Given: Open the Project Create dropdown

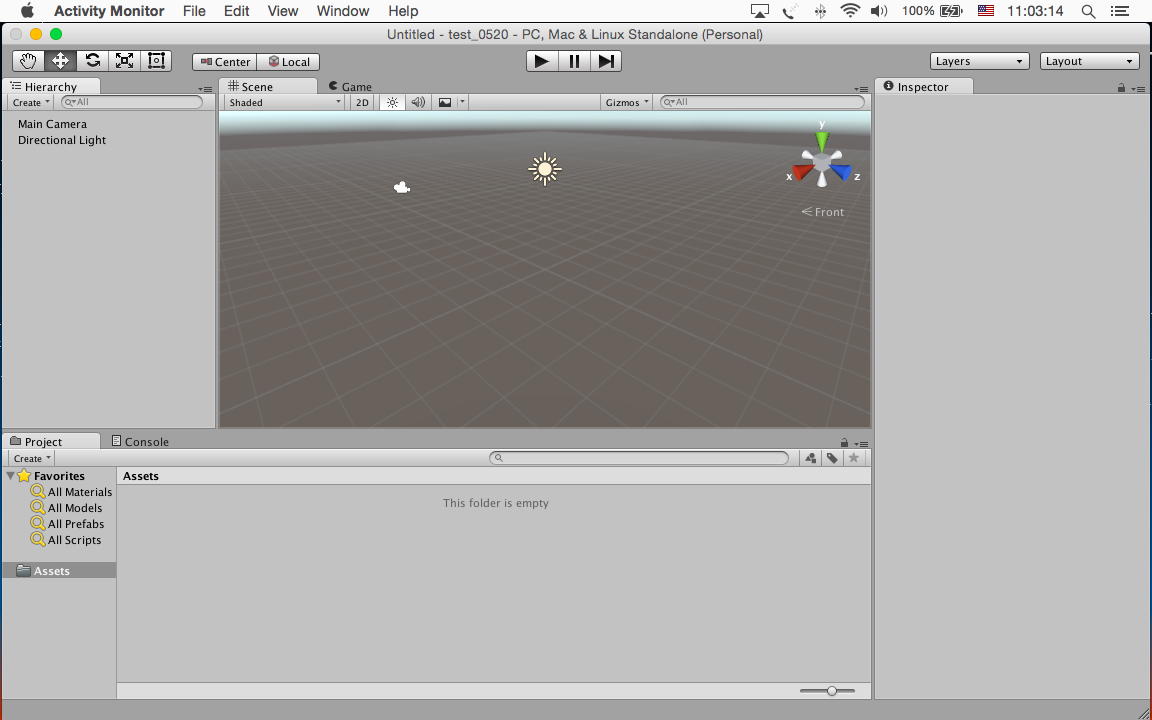Looking at the screenshot, I should point(32,458).
